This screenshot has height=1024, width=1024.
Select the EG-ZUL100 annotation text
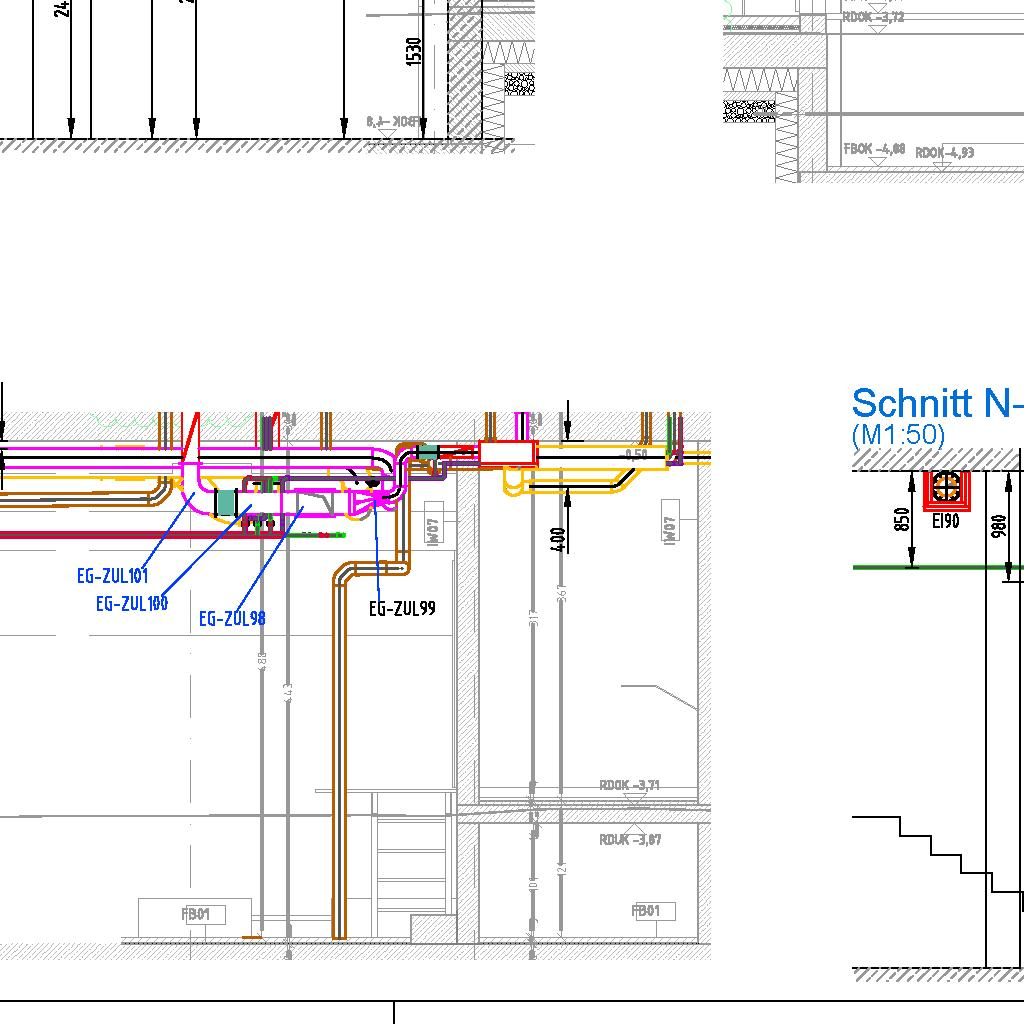(x=132, y=603)
